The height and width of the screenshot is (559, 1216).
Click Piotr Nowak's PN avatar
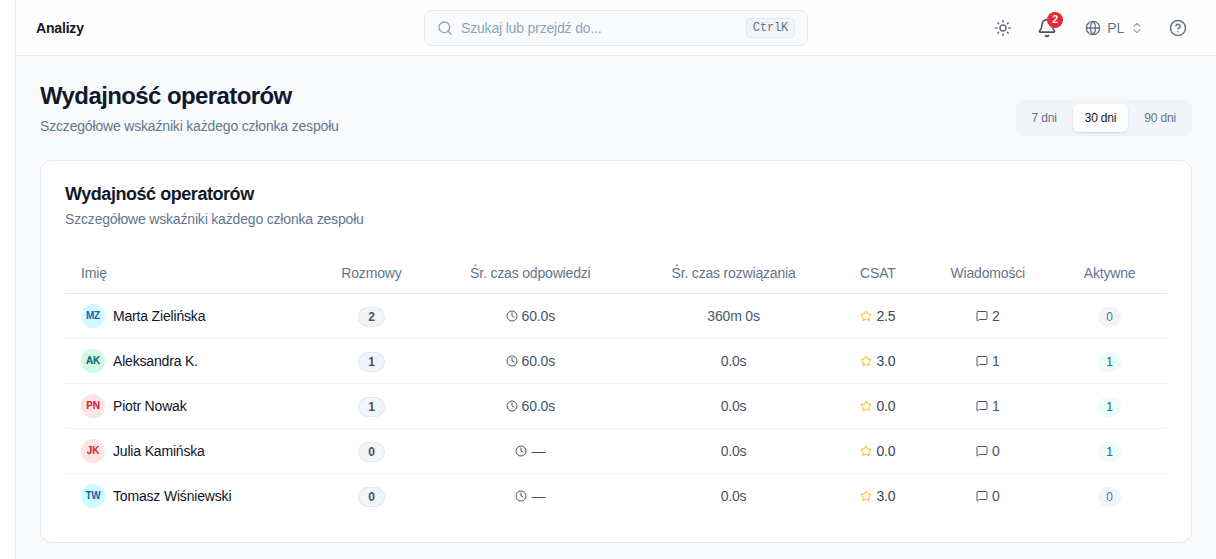click(93, 406)
